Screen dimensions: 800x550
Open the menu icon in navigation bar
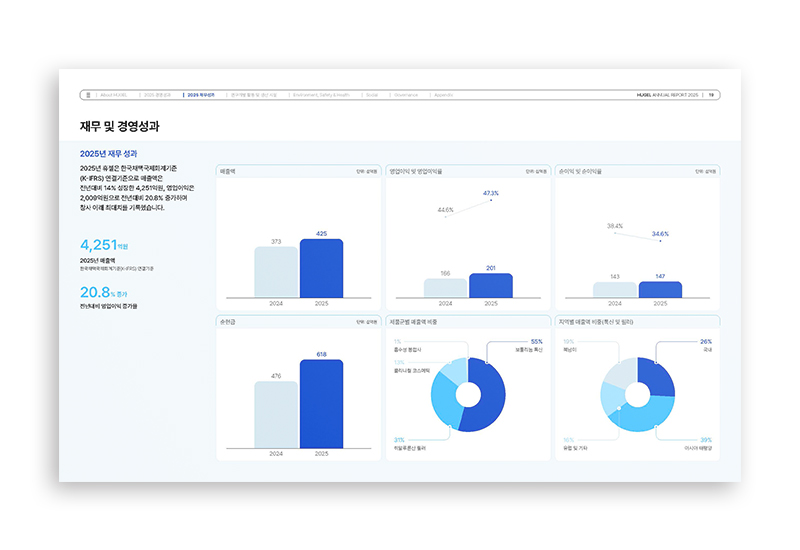[x=88, y=95]
